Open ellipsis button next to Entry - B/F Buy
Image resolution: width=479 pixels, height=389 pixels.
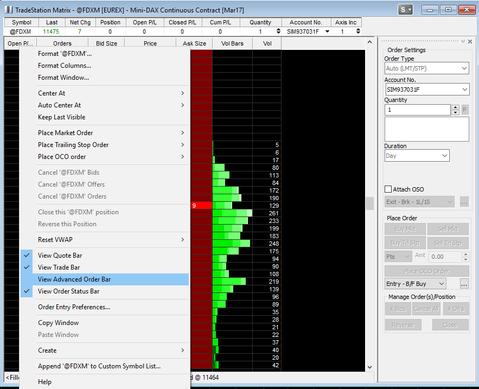click(464, 284)
